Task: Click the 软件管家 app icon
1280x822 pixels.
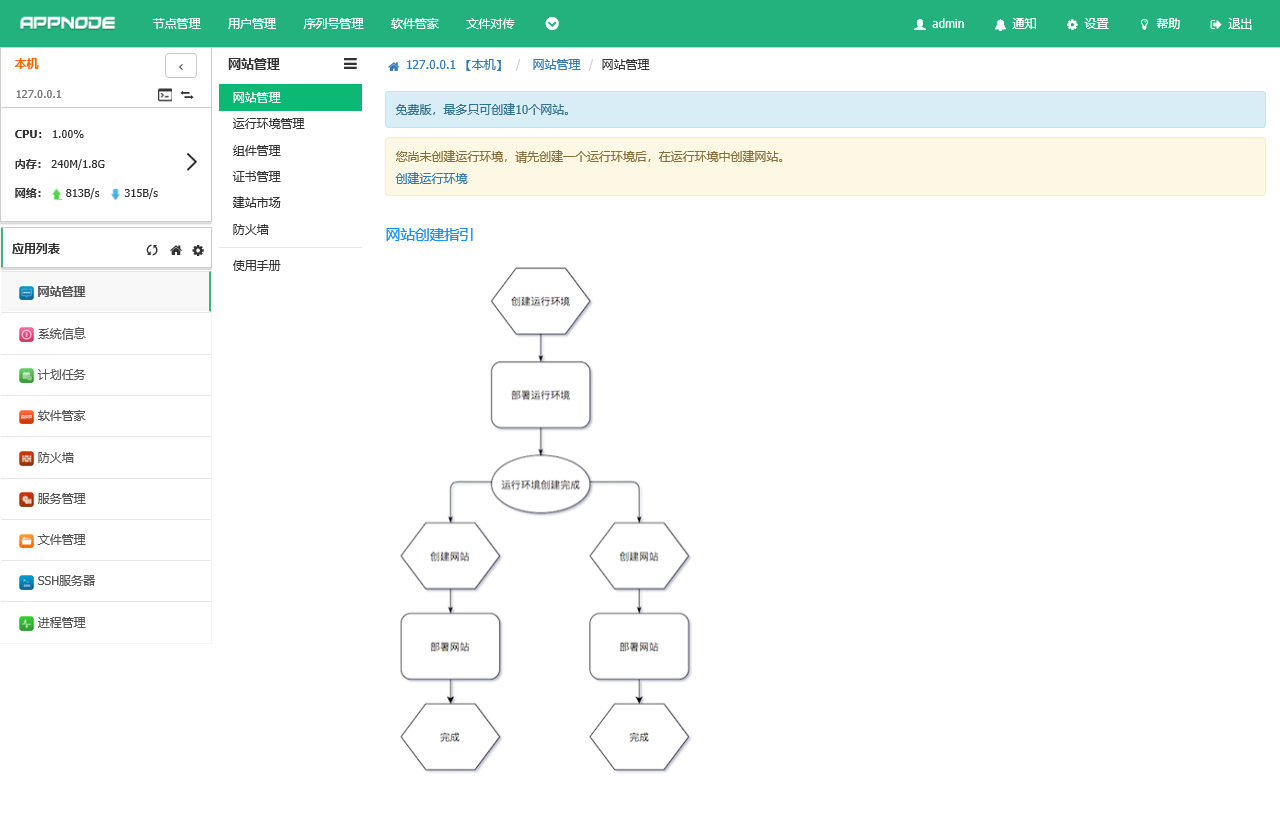Action: coord(26,417)
